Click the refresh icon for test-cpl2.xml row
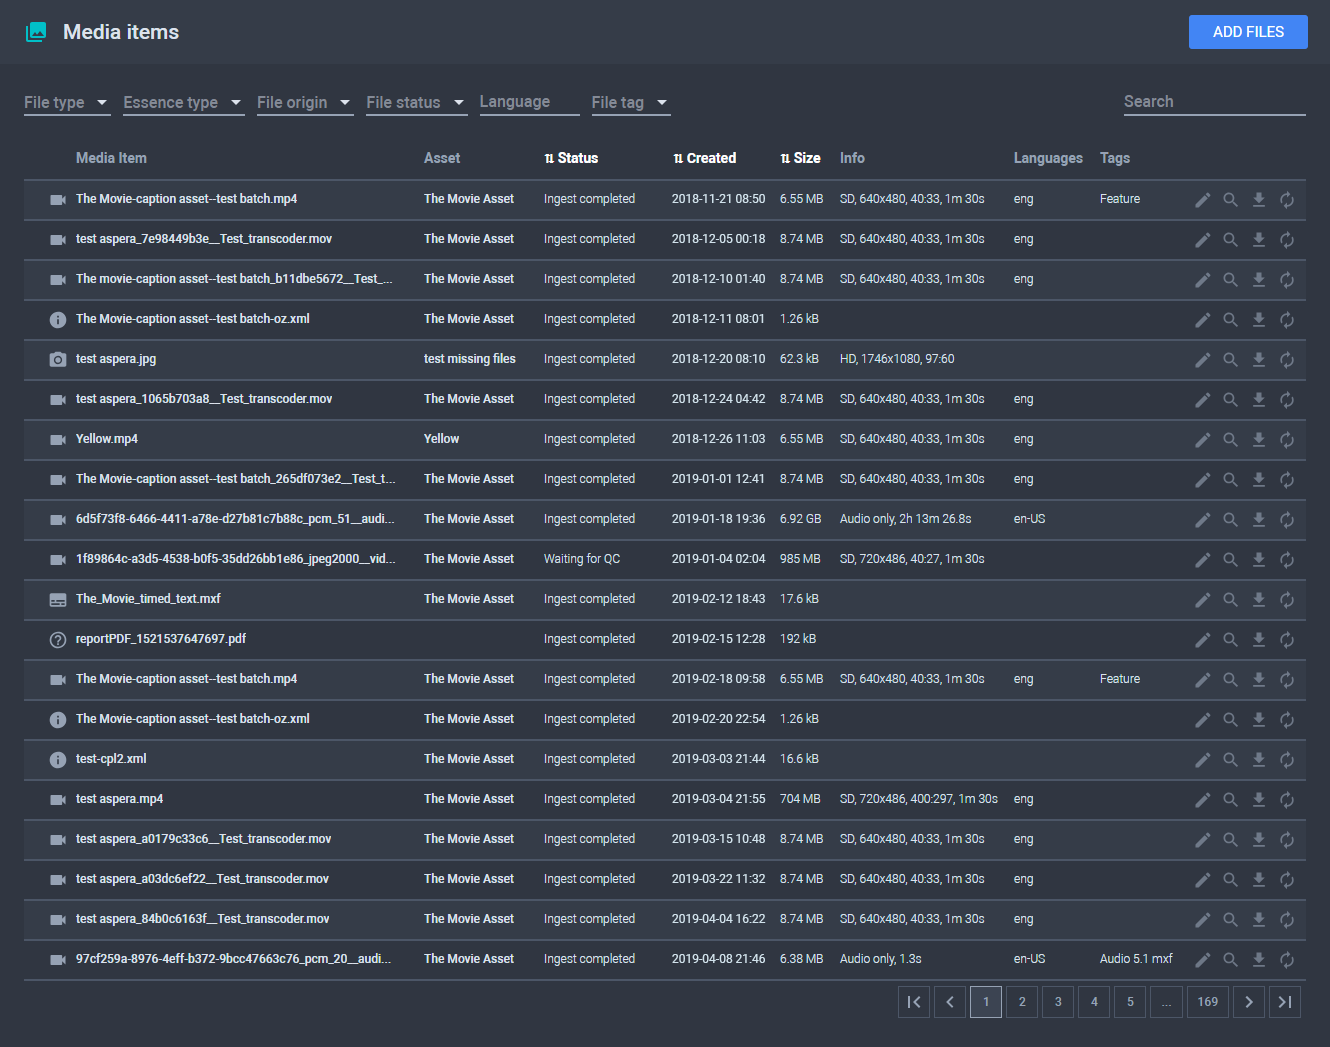 point(1287,760)
